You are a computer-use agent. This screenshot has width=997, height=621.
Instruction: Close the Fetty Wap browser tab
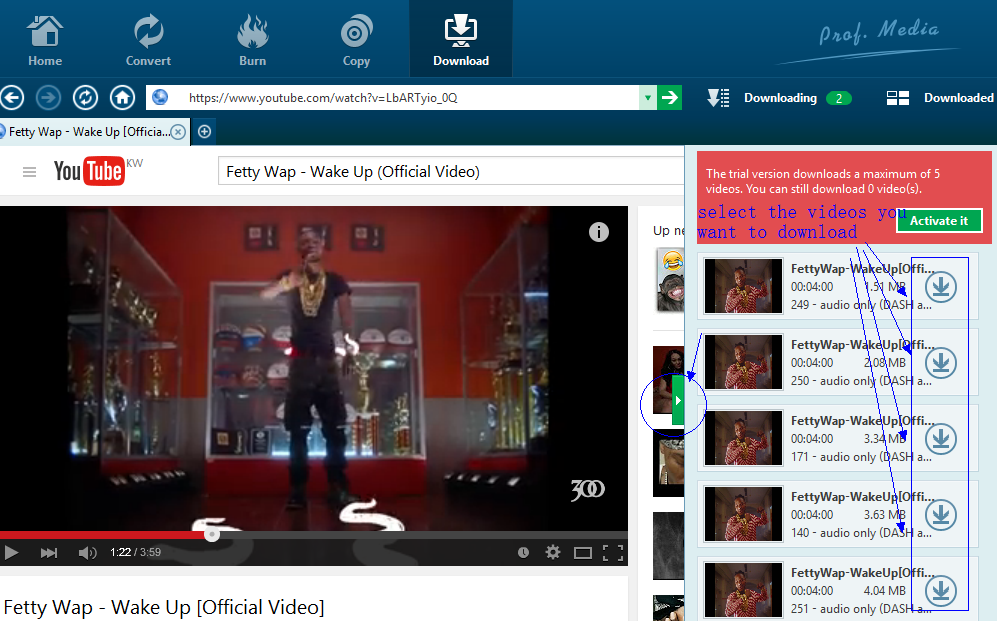click(x=179, y=132)
